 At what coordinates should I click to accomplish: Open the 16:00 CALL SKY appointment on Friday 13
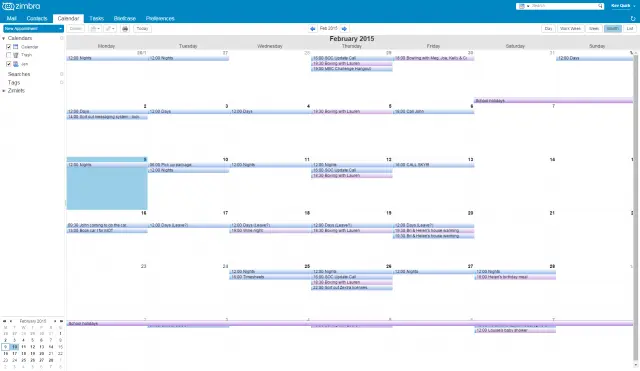[x=433, y=165]
